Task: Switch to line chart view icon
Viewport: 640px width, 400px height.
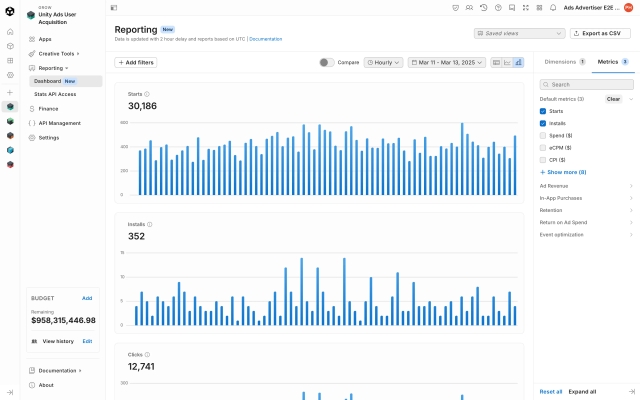Action: click(x=508, y=62)
